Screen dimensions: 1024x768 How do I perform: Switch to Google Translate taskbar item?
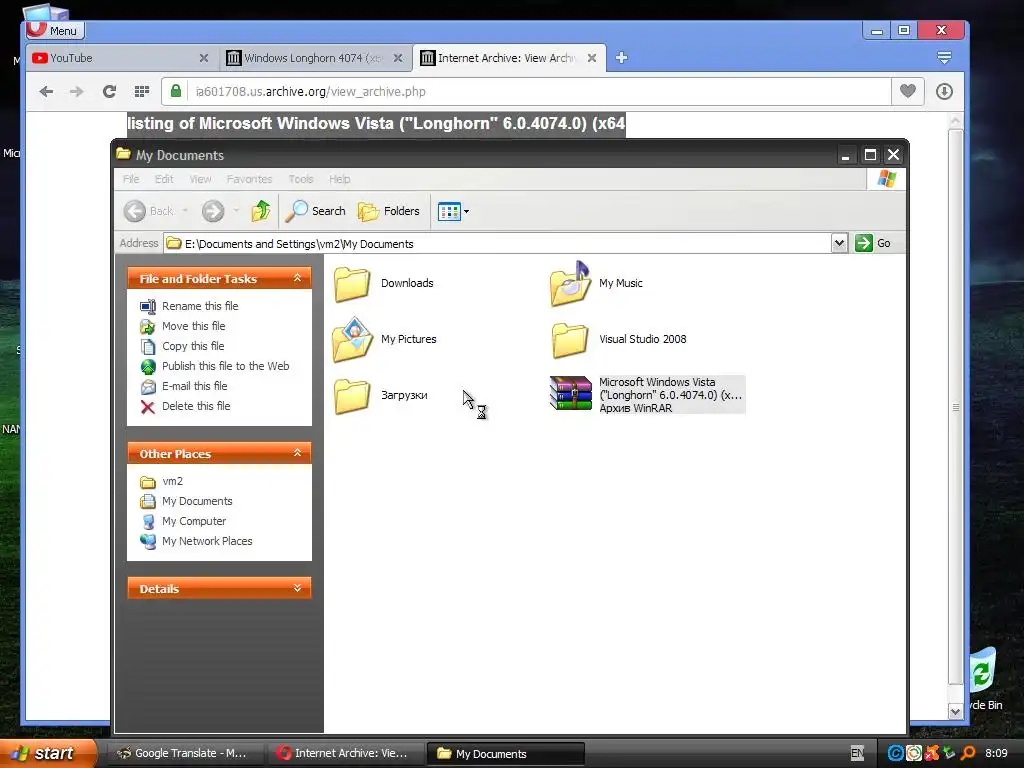185,754
